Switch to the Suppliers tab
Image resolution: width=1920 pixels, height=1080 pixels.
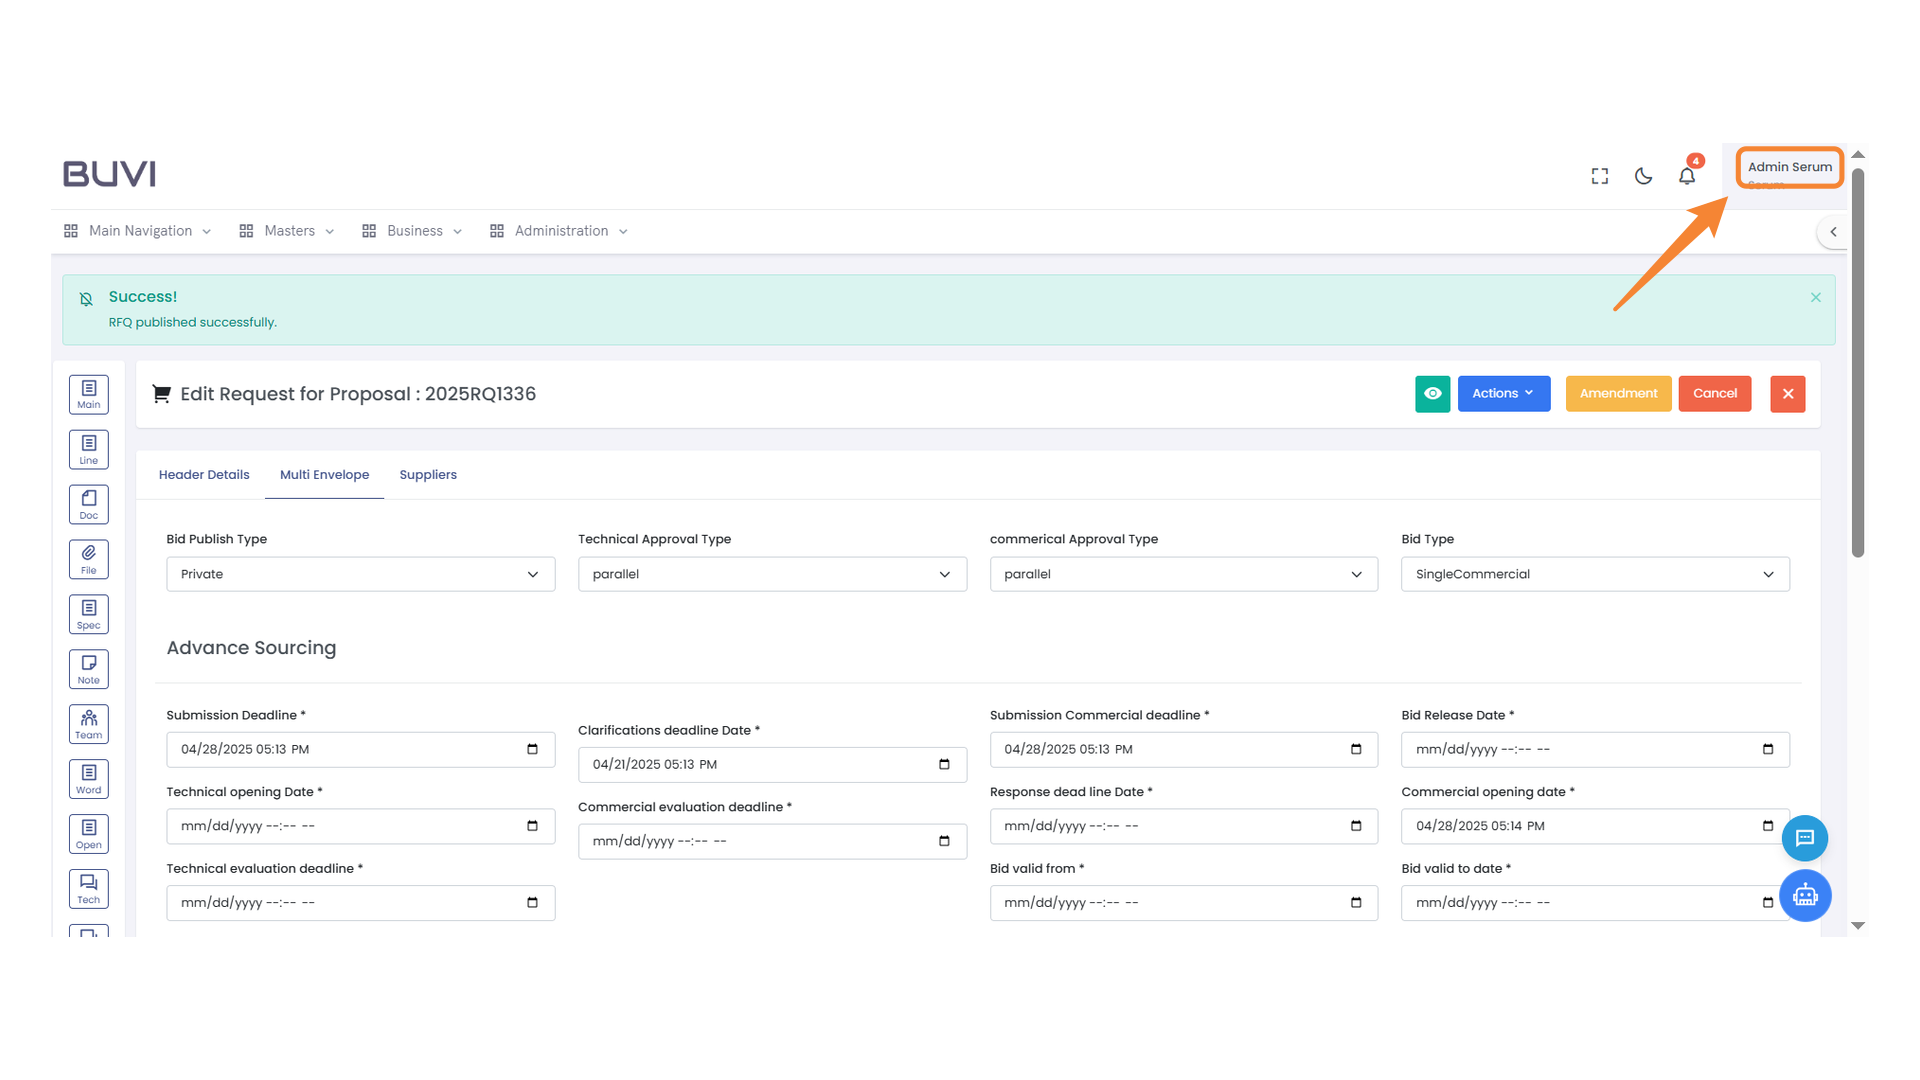coord(428,474)
